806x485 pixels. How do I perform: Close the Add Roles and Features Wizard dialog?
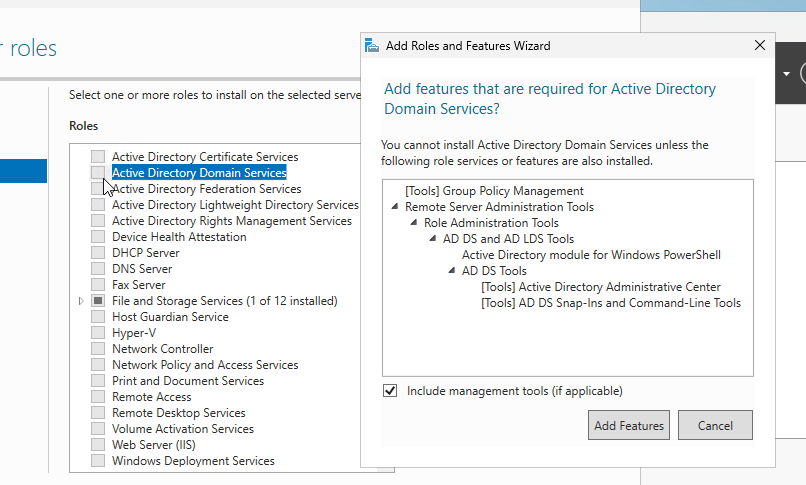(760, 45)
